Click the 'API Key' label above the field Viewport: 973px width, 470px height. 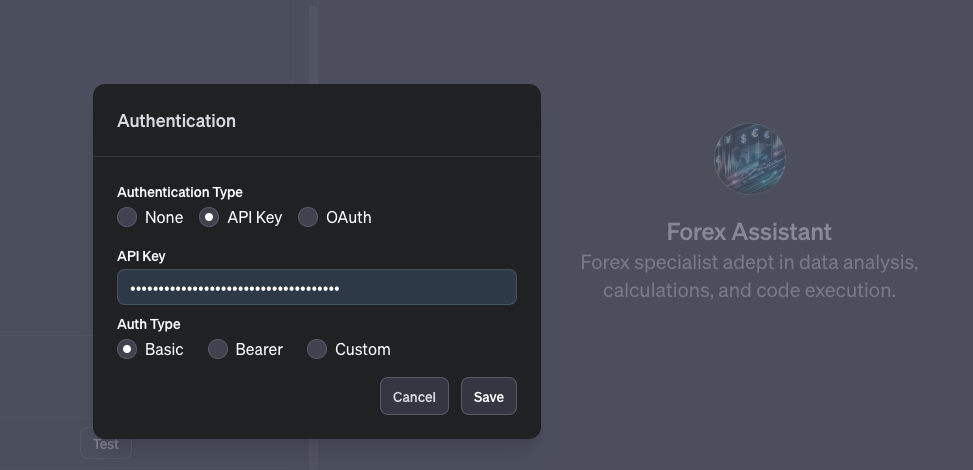pos(141,256)
